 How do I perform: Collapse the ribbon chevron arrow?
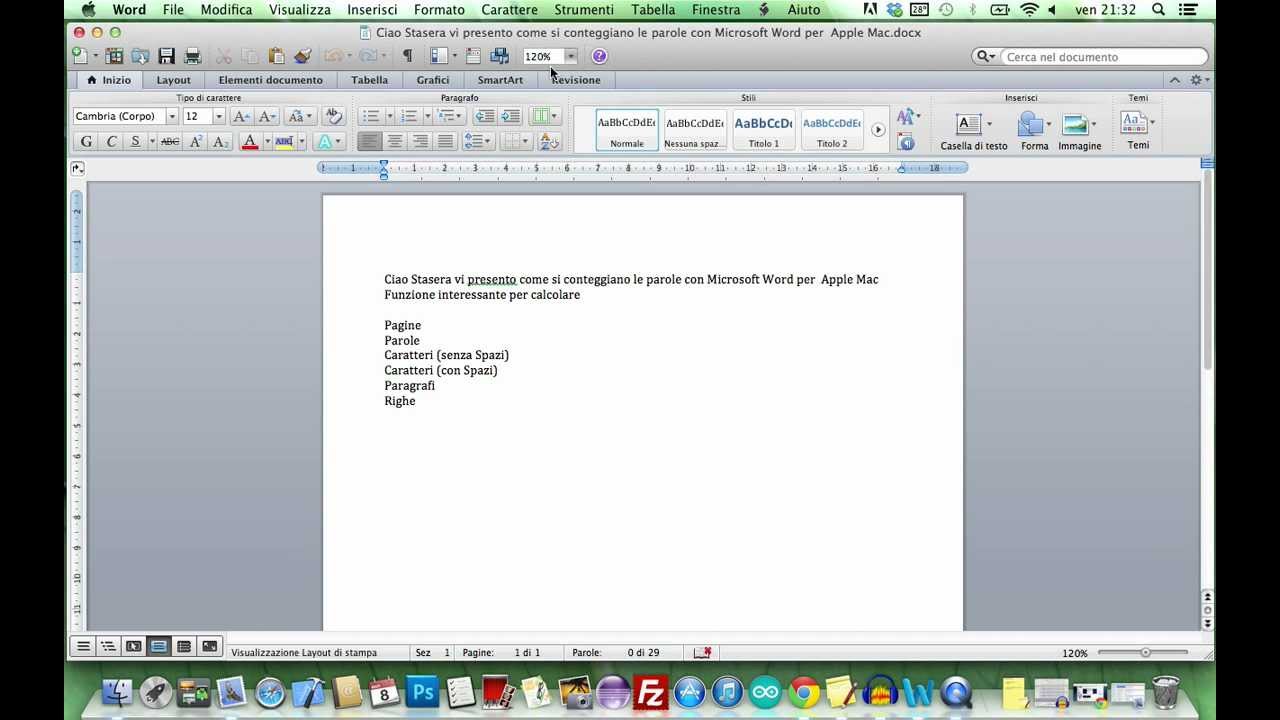(x=1174, y=79)
